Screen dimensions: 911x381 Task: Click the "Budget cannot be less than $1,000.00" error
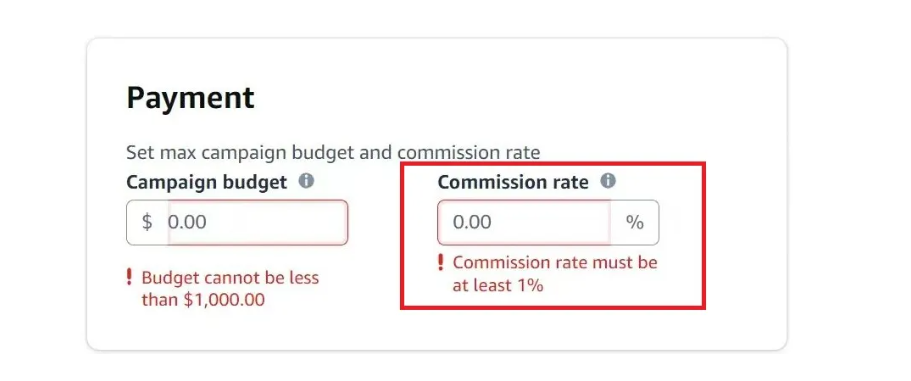coord(230,289)
